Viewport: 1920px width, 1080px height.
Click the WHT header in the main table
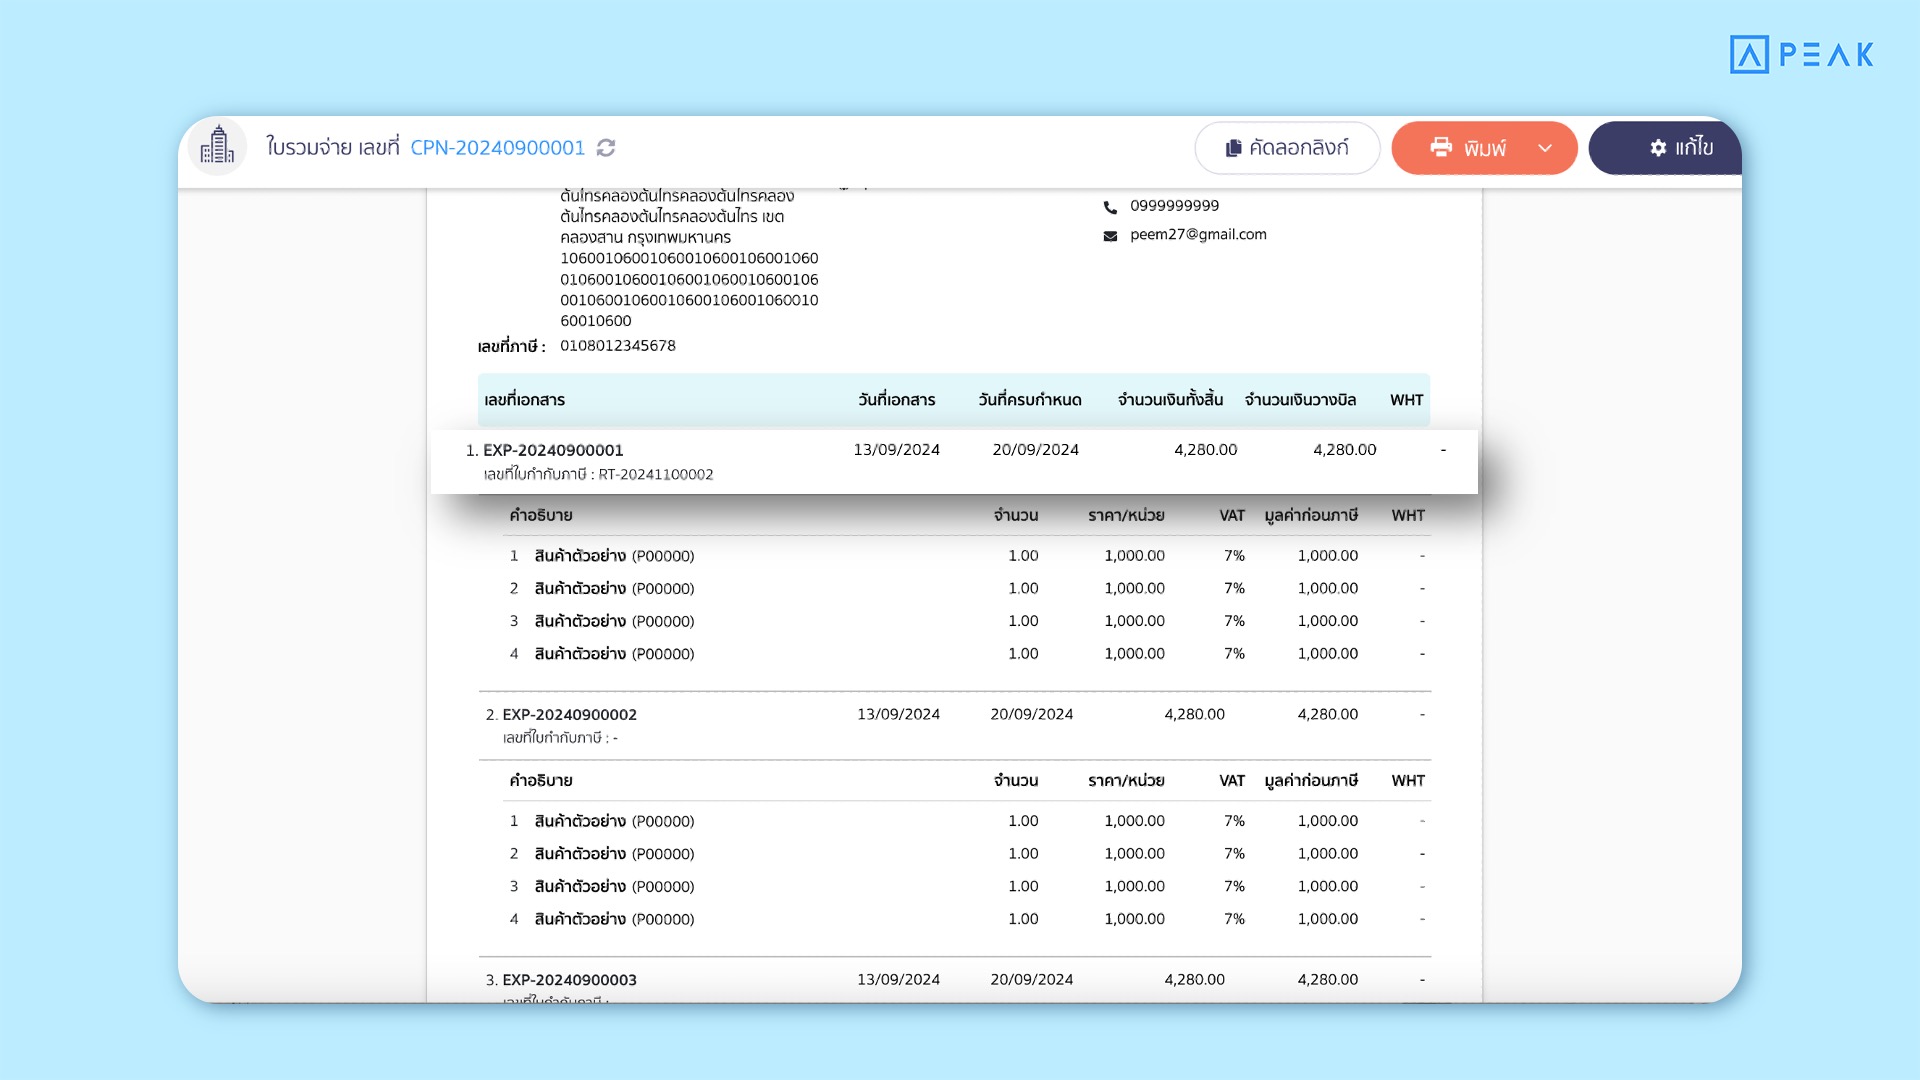[x=1406, y=400]
